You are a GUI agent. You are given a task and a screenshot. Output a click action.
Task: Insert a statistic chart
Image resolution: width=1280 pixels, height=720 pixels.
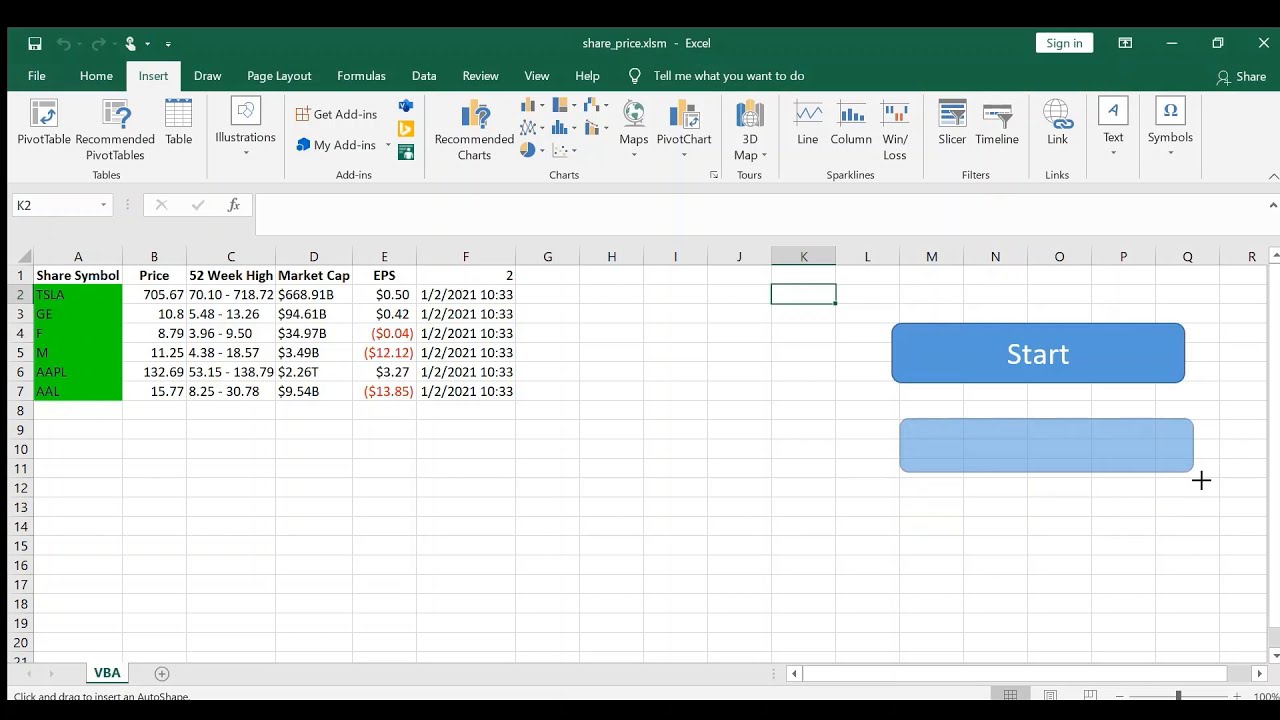(x=564, y=128)
